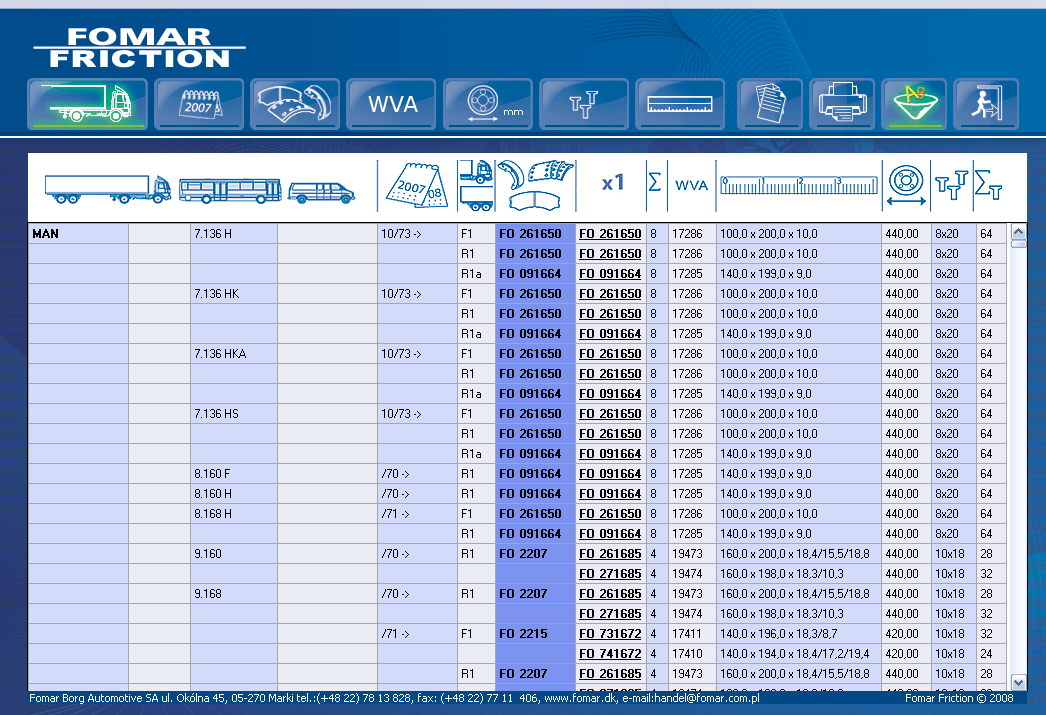1046x715 pixels.
Task: Click the WVA column header
Action: click(x=691, y=185)
